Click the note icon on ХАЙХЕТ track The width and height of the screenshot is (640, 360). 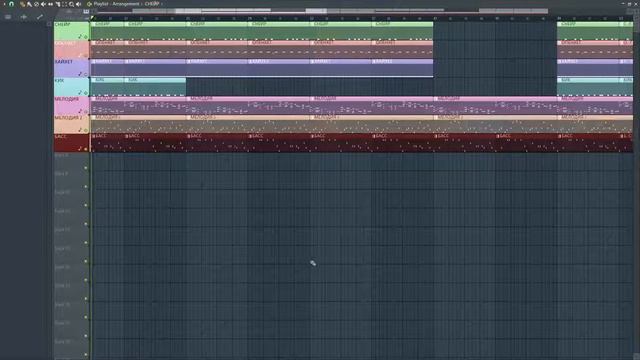coord(80,74)
